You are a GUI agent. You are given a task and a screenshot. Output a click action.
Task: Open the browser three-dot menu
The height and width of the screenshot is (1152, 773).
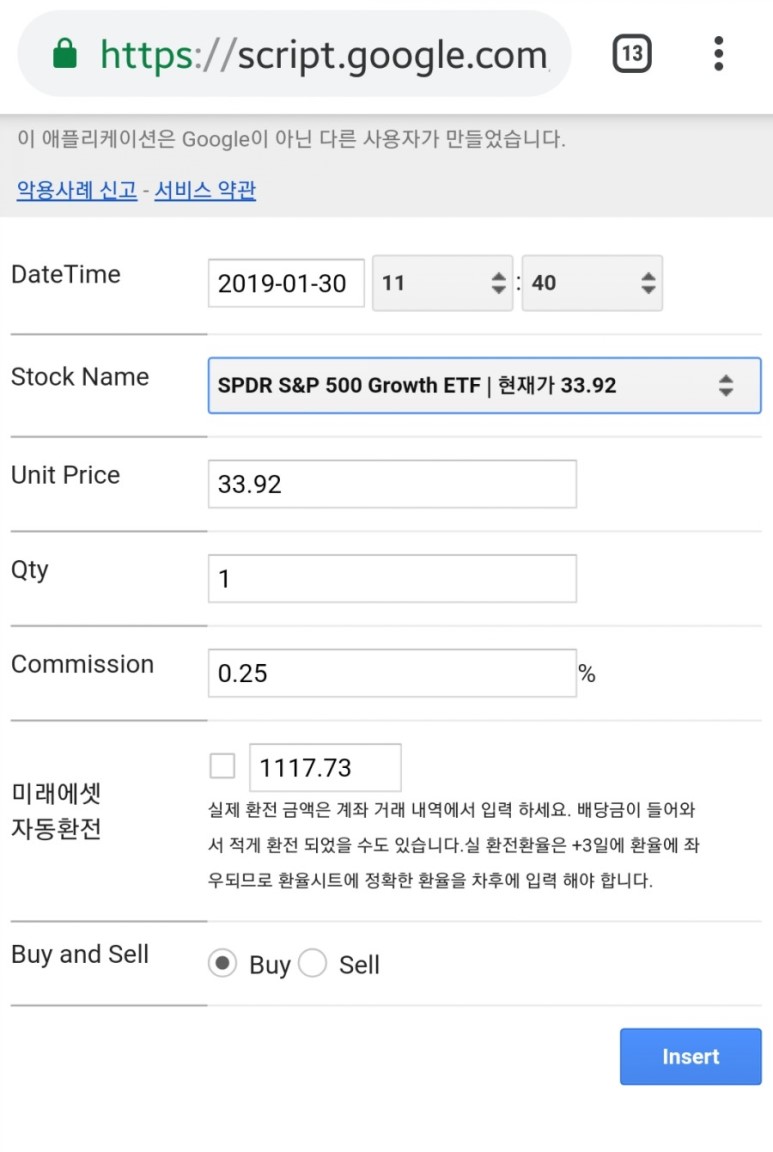pos(719,54)
